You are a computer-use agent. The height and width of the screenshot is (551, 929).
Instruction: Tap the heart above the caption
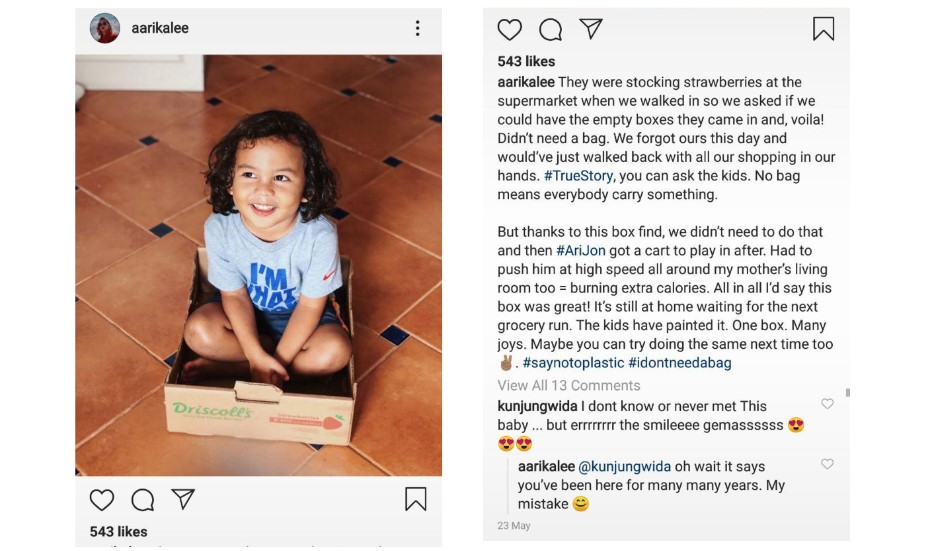tap(510, 29)
